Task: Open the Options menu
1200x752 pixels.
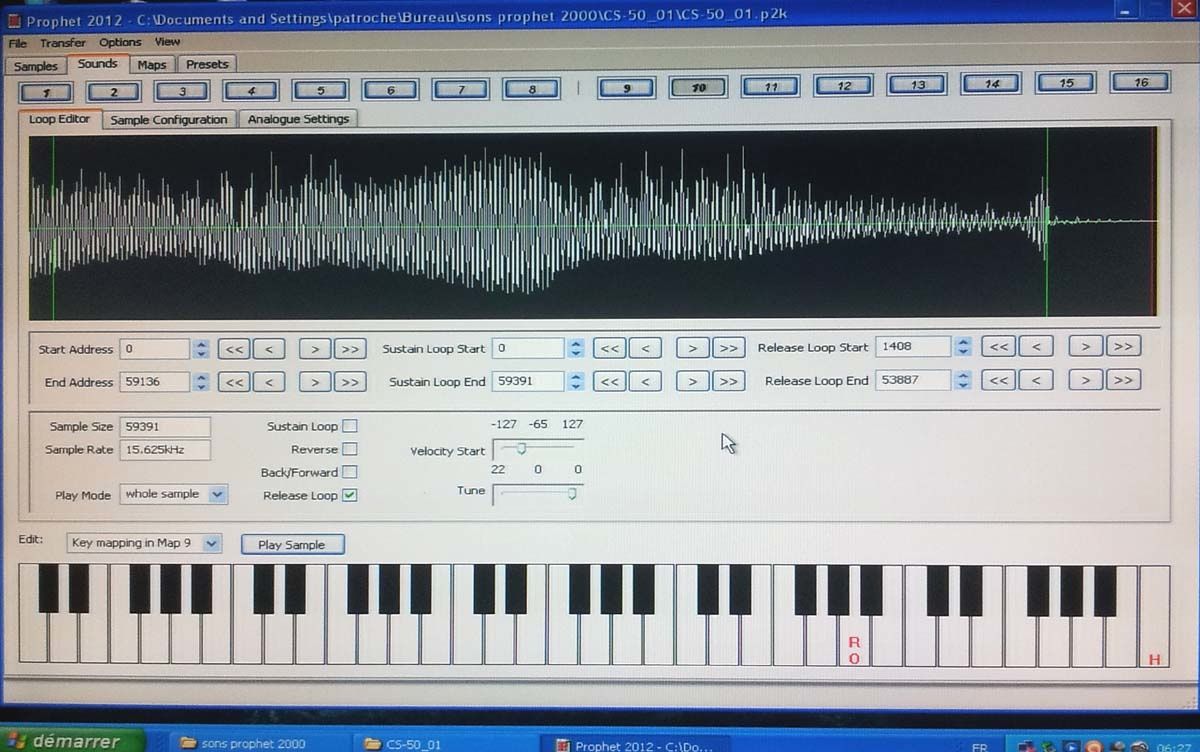Action: [x=120, y=42]
